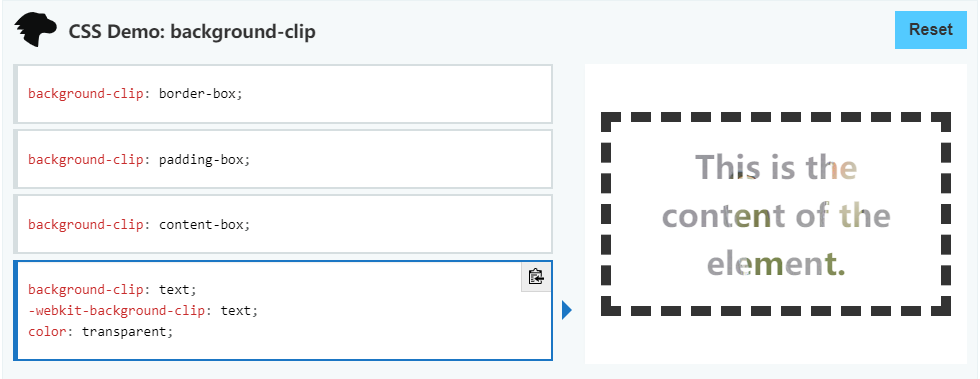Click the dashed border of the preview element

pyautogui.click(x=776, y=117)
